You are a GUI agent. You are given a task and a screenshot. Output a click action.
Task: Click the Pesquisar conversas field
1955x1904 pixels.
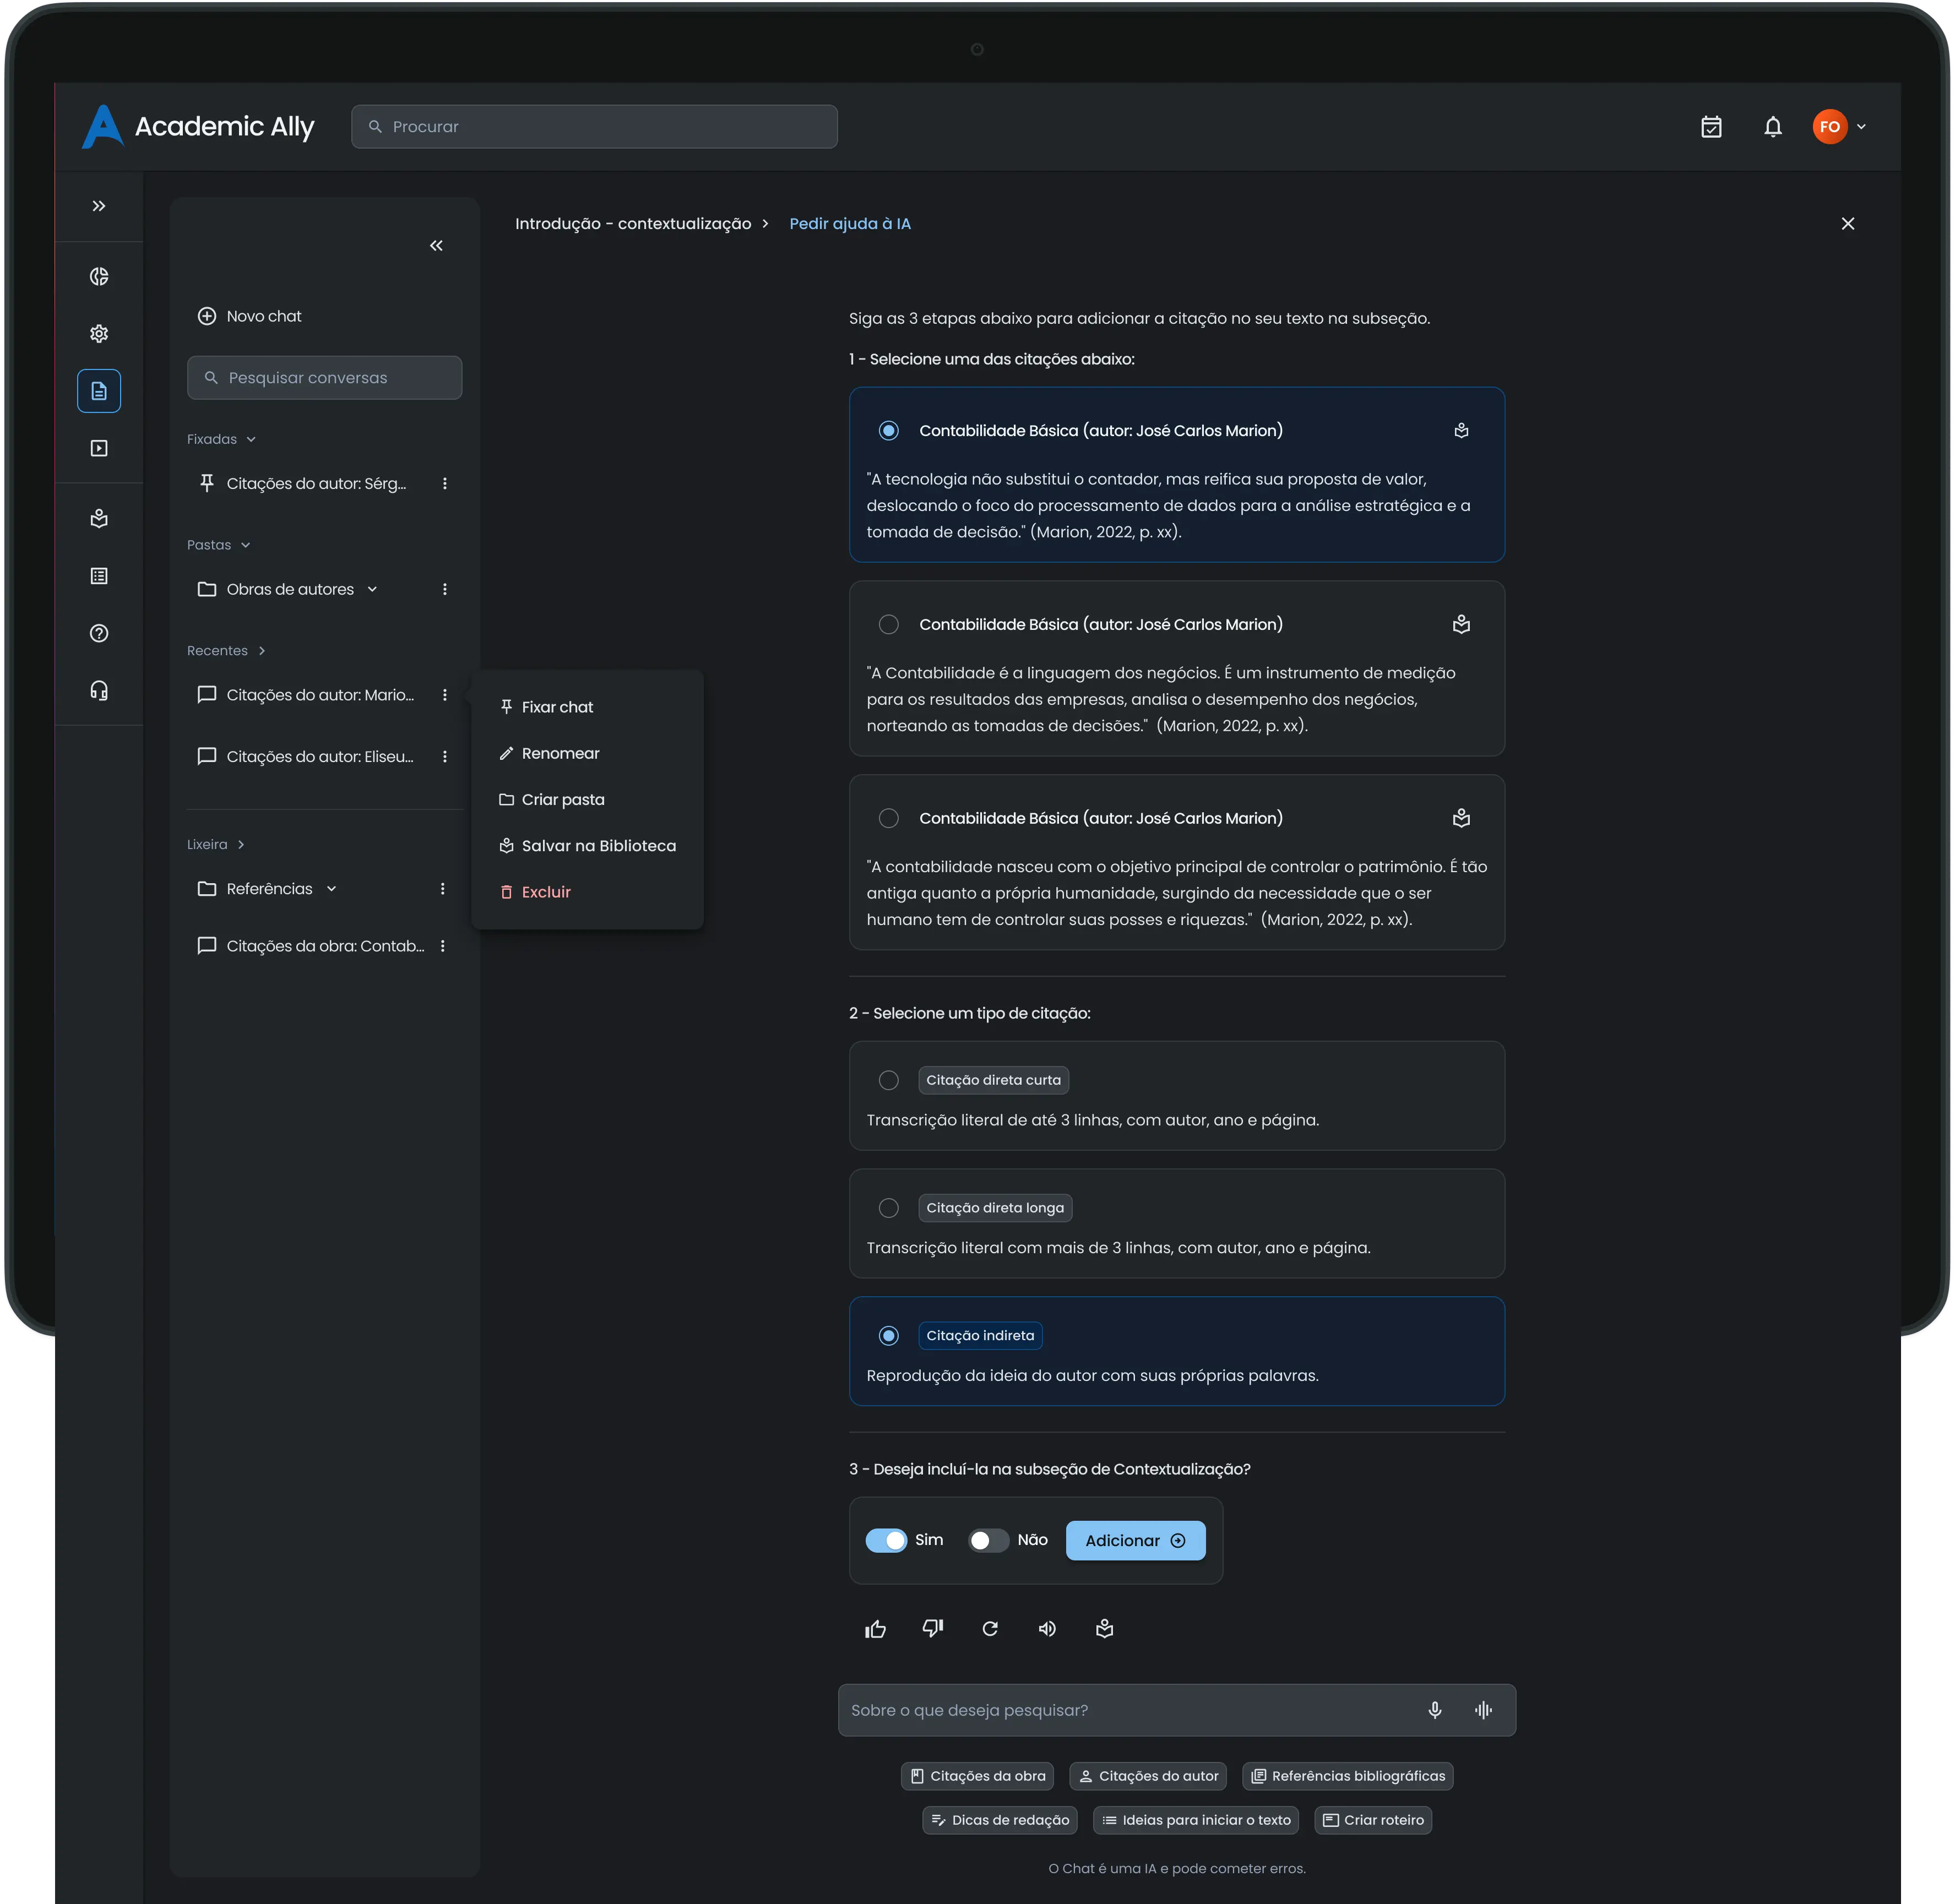(324, 378)
